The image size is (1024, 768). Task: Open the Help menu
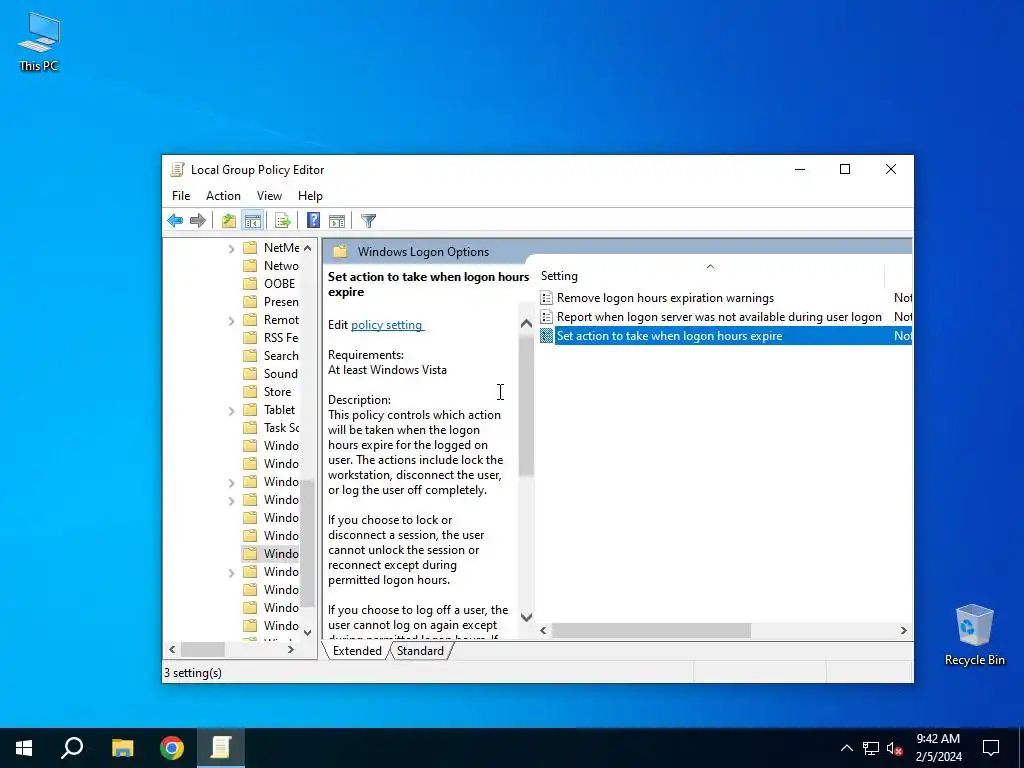(x=310, y=196)
